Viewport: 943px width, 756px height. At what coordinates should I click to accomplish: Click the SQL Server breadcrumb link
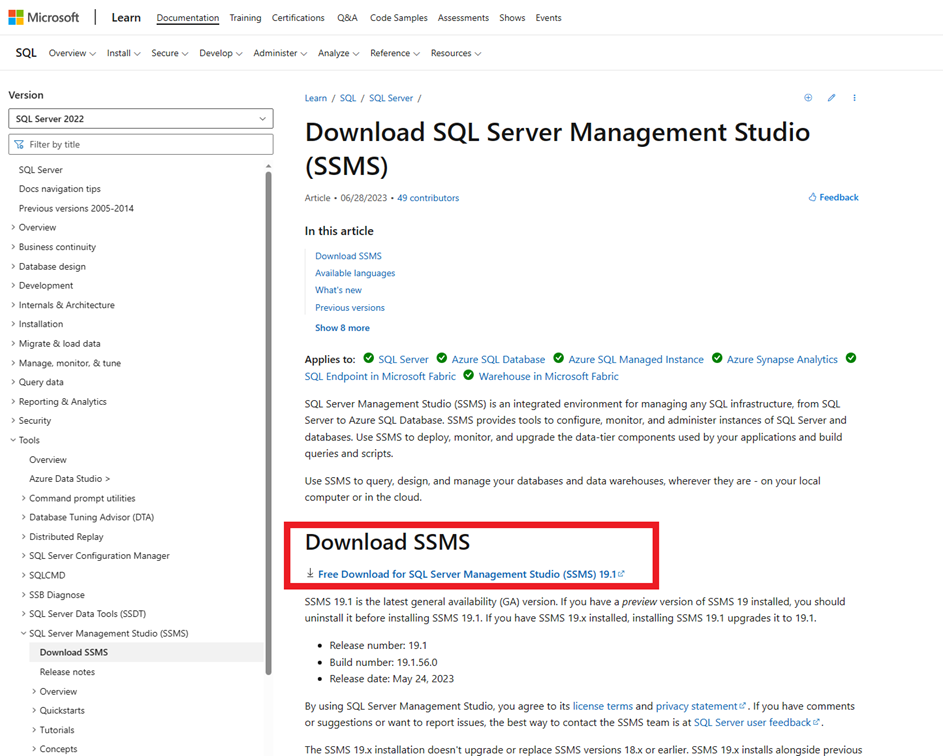tap(391, 98)
